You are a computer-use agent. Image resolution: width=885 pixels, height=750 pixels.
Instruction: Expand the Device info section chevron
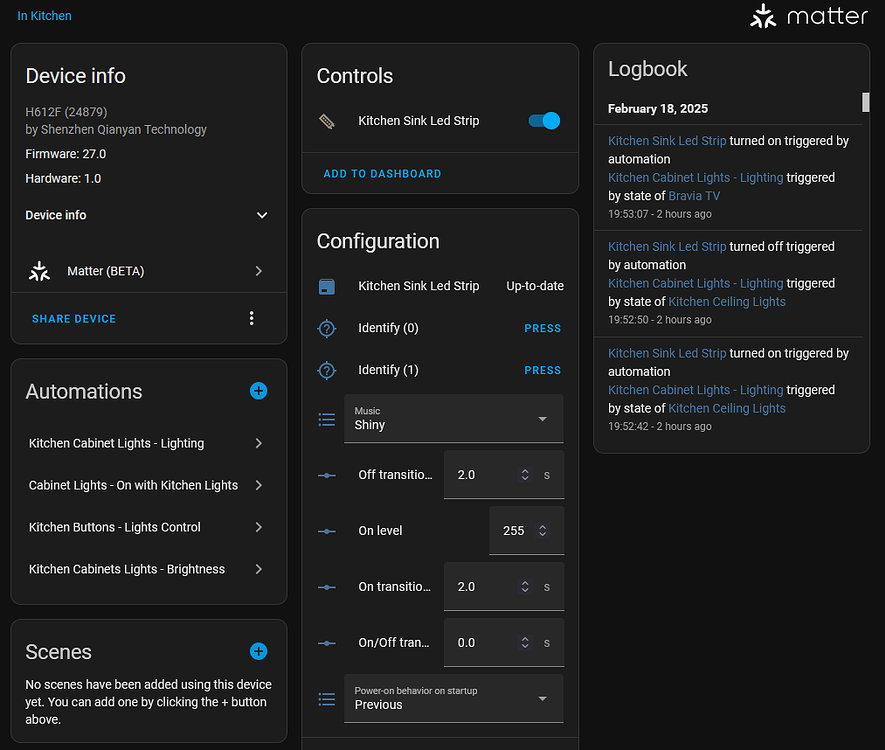262,215
